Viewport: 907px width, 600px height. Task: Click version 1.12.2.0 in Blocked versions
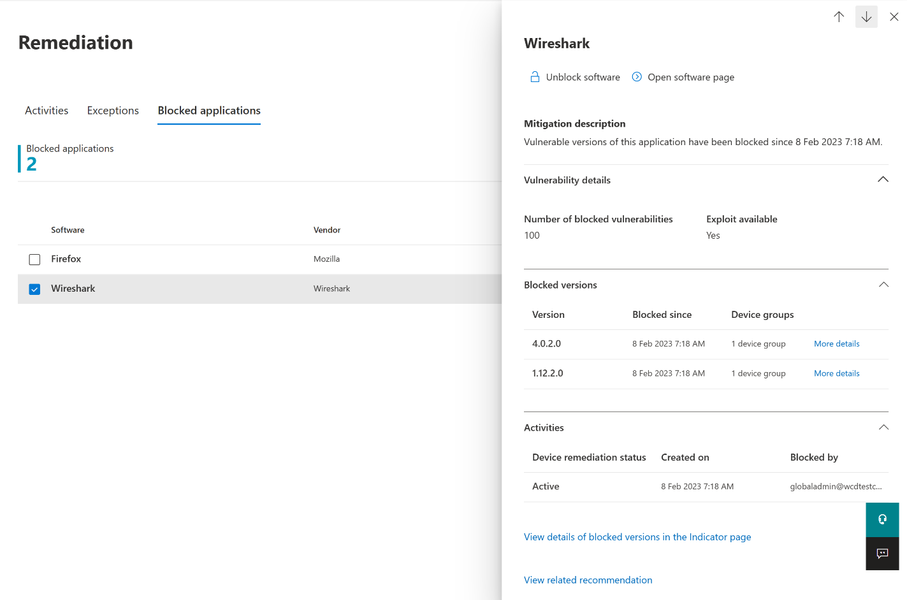point(548,373)
